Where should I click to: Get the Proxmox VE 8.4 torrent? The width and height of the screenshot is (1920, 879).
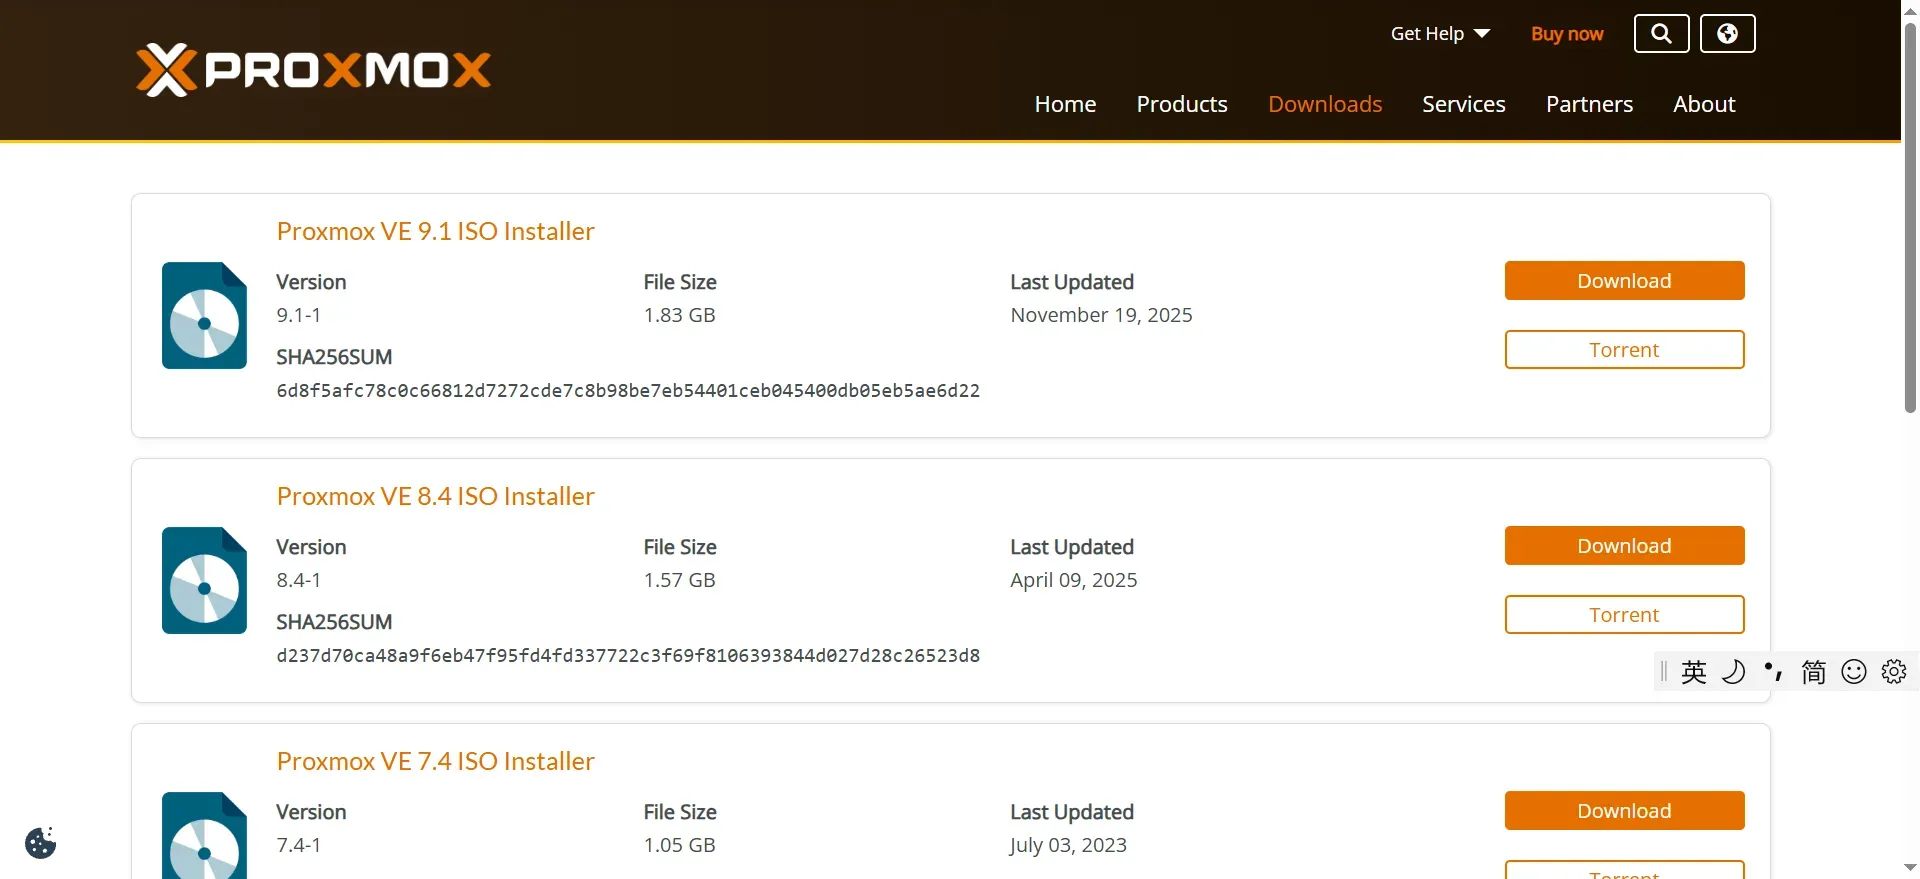click(1624, 615)
